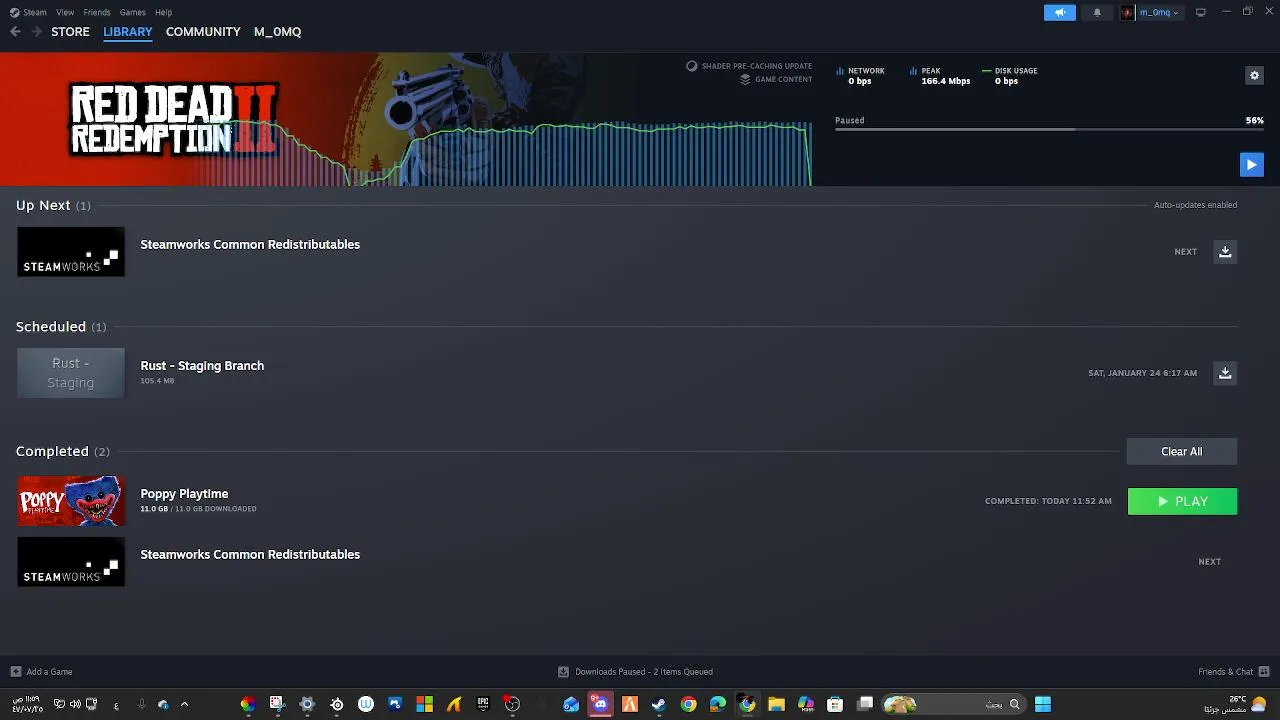This screenshot has height=720, width=1280.
Task: Open the Steam menu
Action: pyautogui.click(x=28, y=12)
